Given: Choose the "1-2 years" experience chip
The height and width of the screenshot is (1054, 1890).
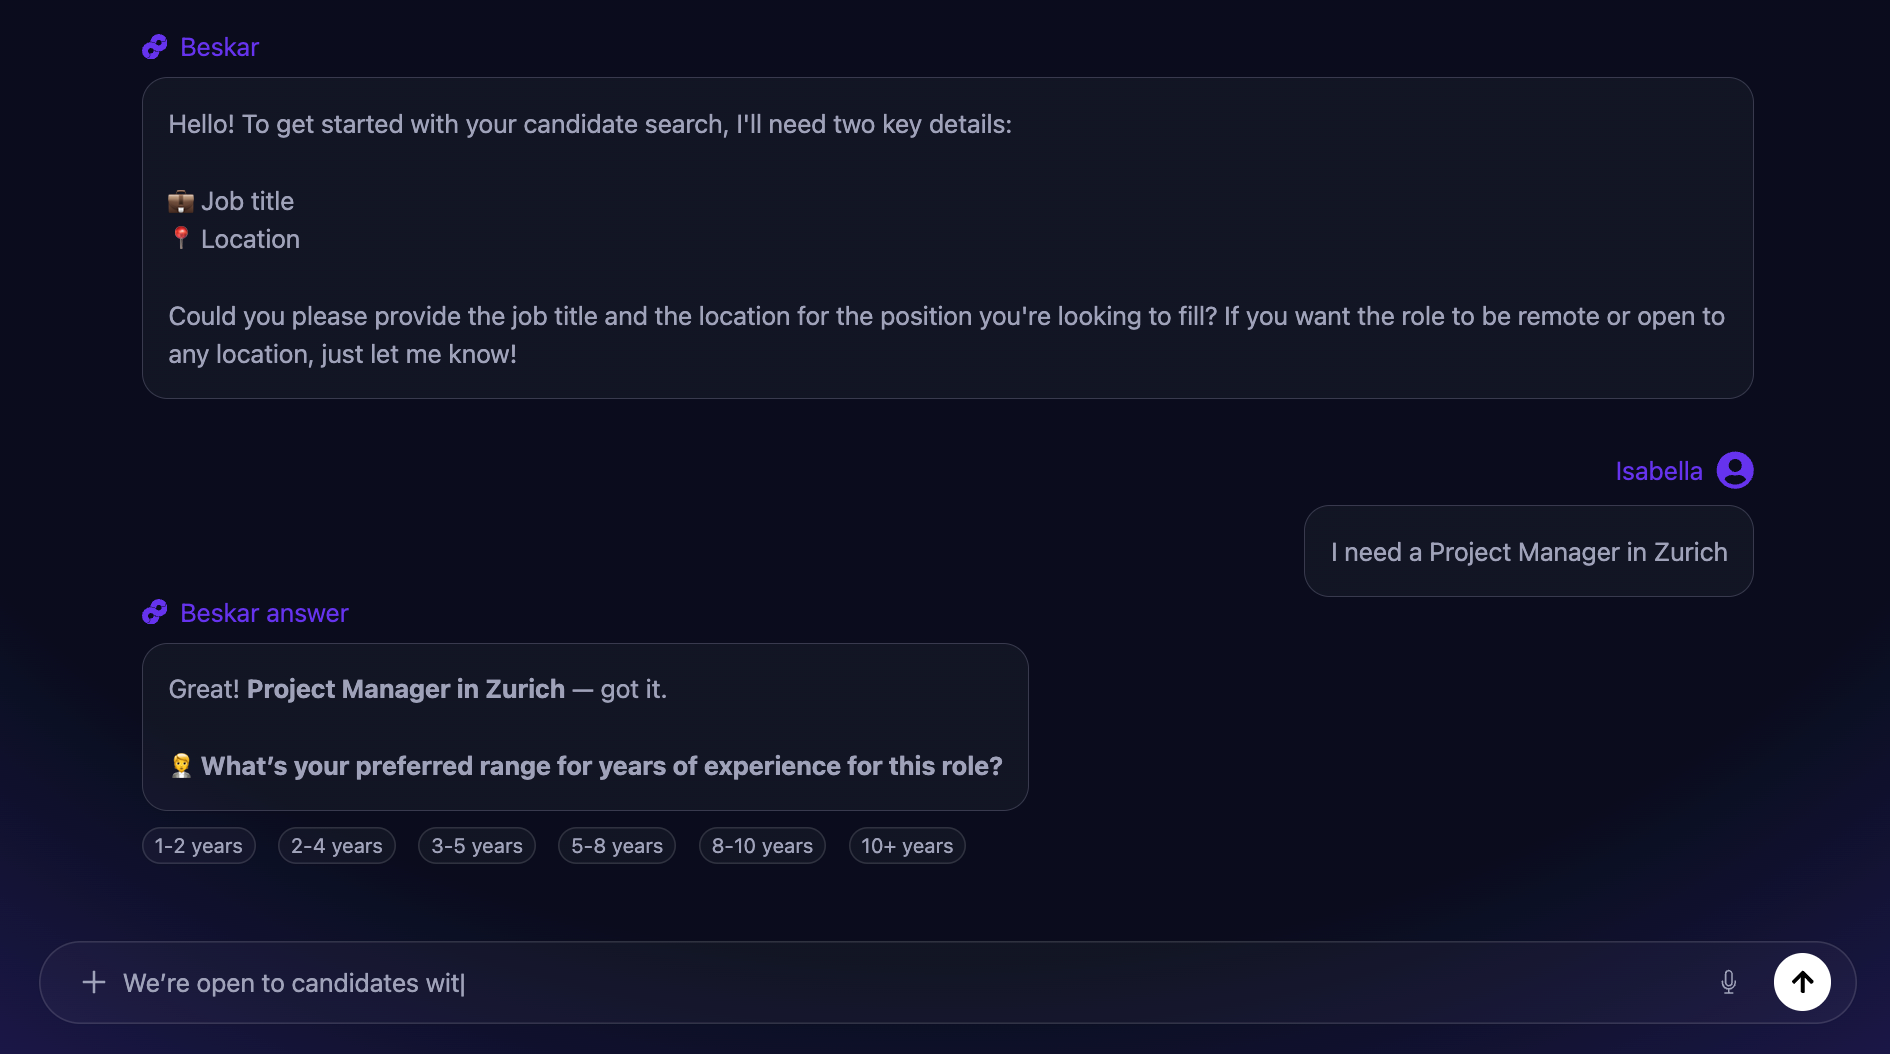Looking at the screenshot, I should [198, 846].
